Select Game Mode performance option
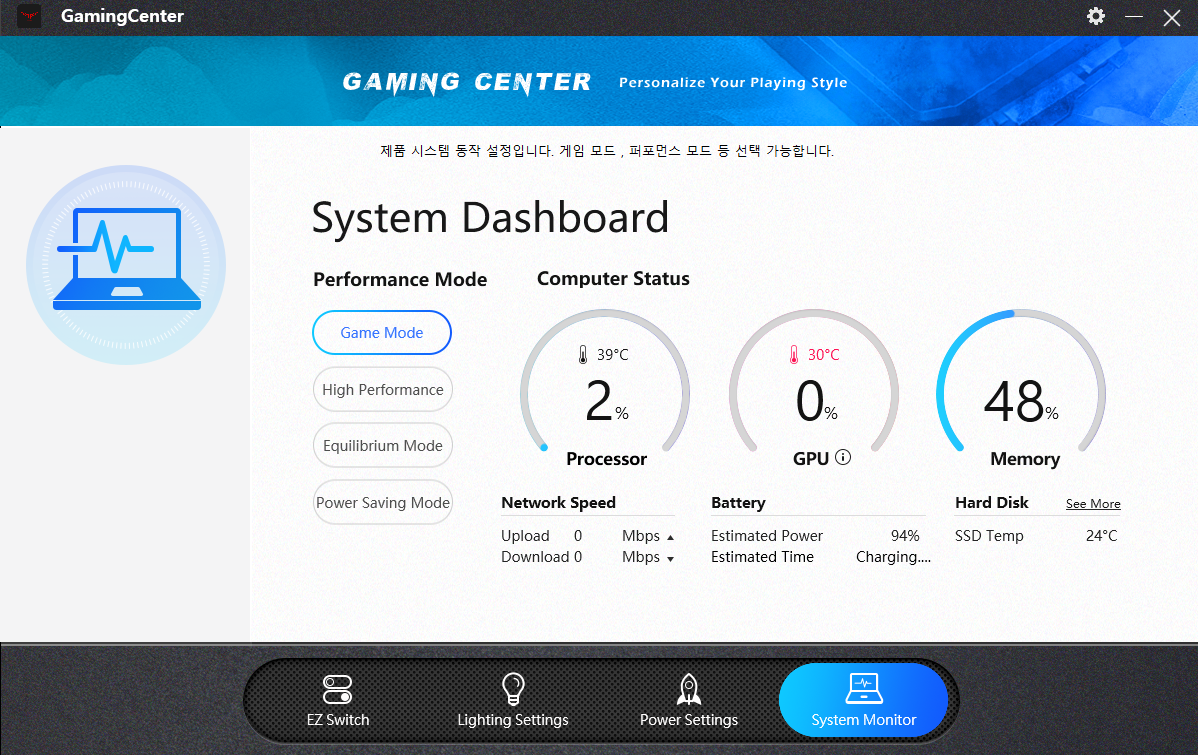 click(x=382, y=332)
